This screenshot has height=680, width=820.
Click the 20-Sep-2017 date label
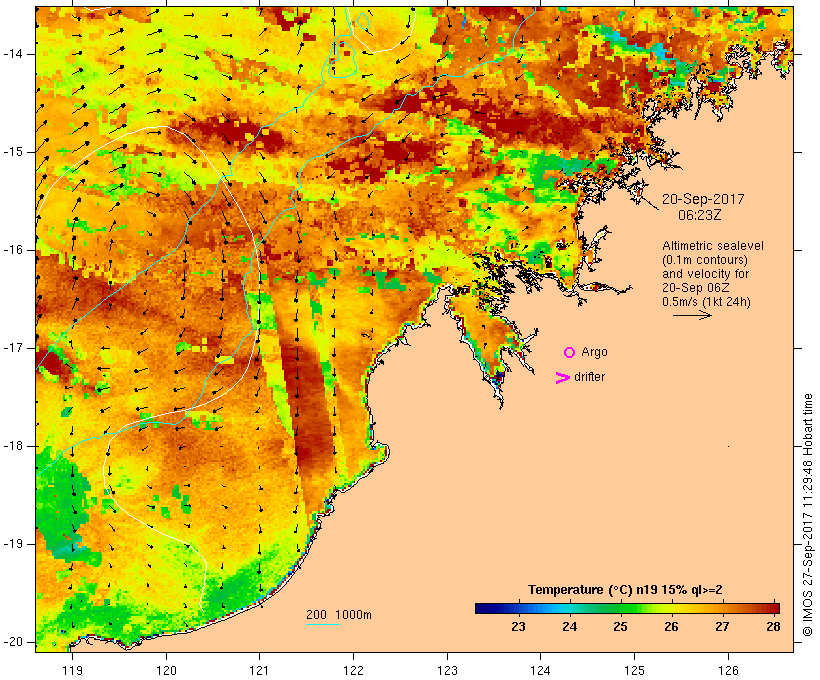tap(703, 199)
